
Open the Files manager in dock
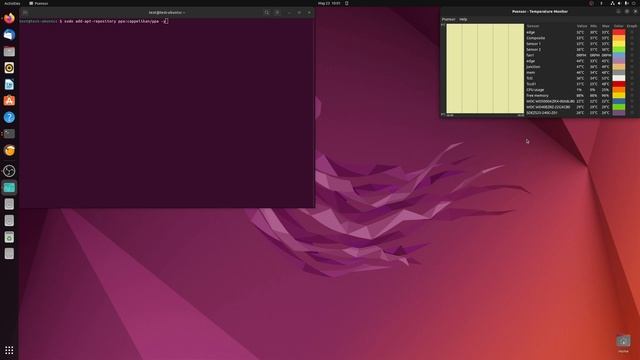pos(9,51)
